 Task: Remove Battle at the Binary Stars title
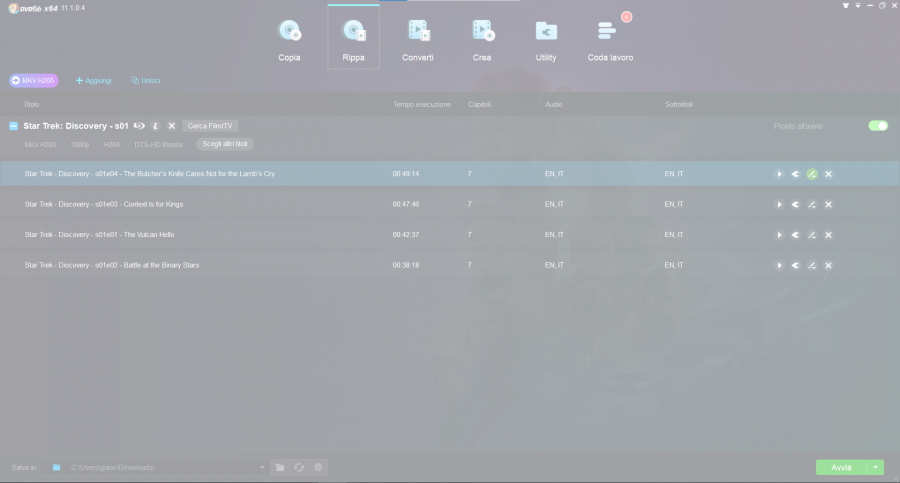point(828,265)
